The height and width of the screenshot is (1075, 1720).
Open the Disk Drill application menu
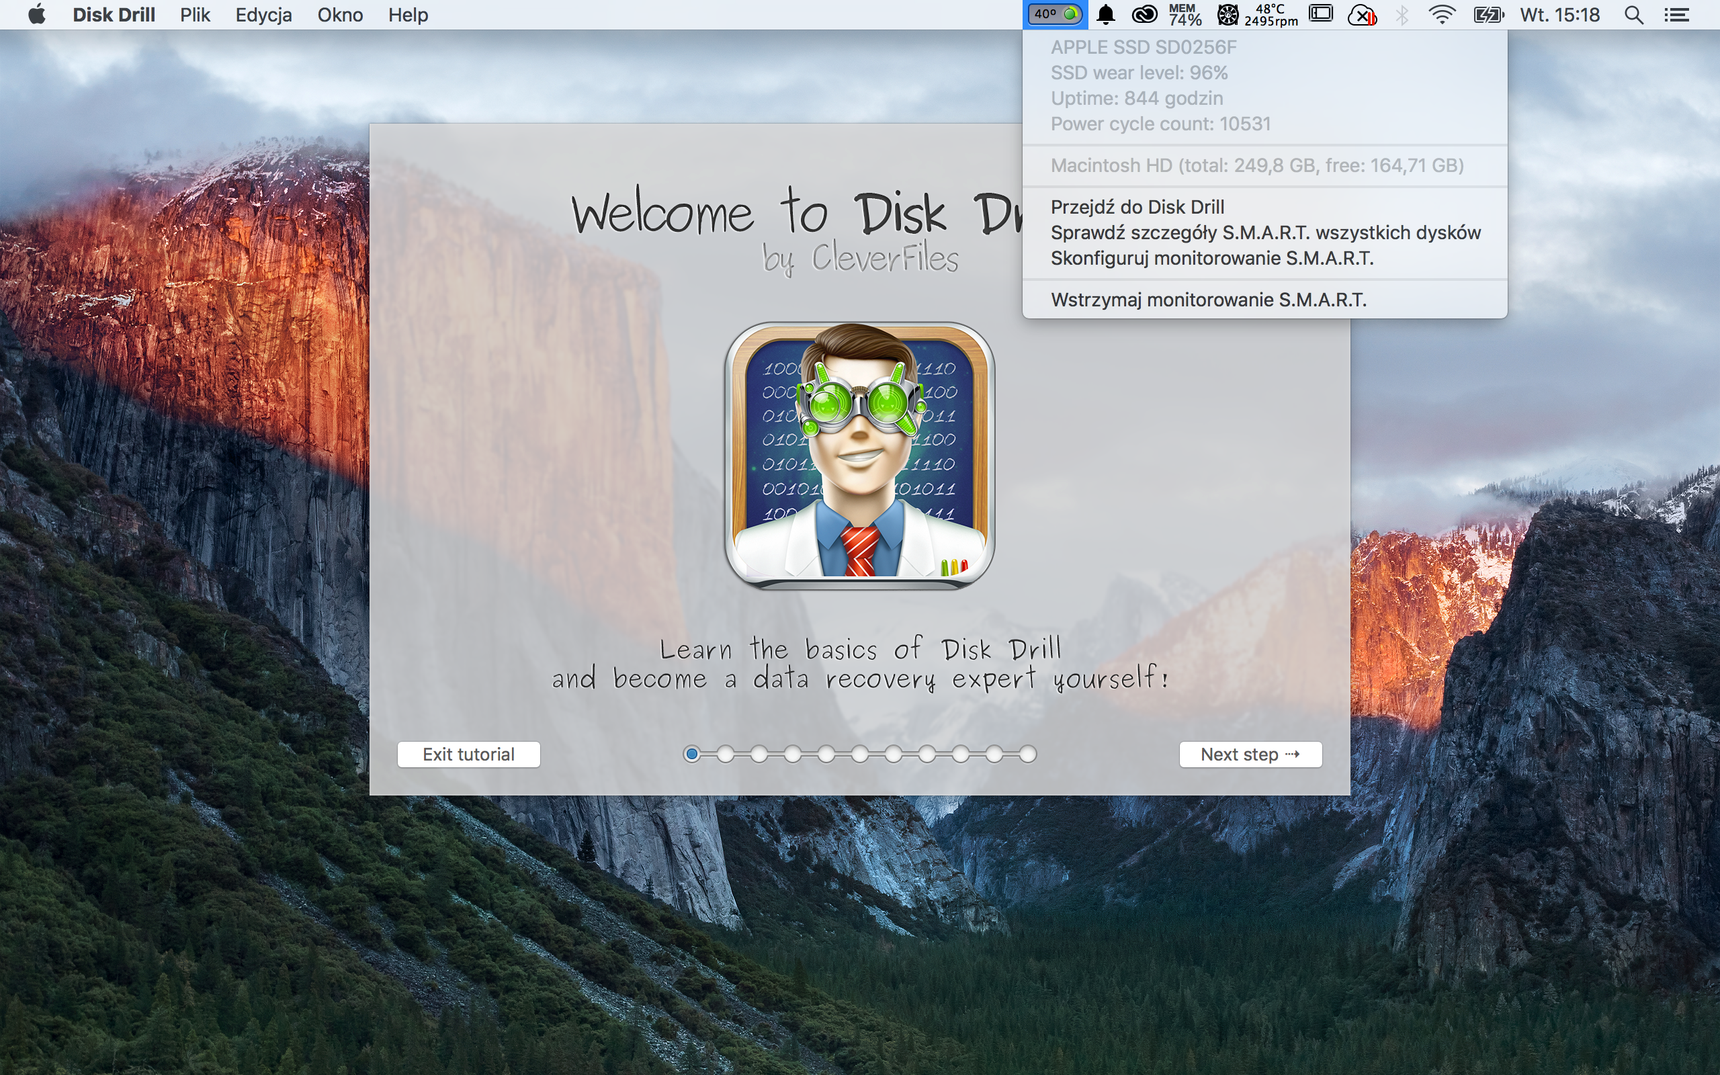(x=113, y=14)
